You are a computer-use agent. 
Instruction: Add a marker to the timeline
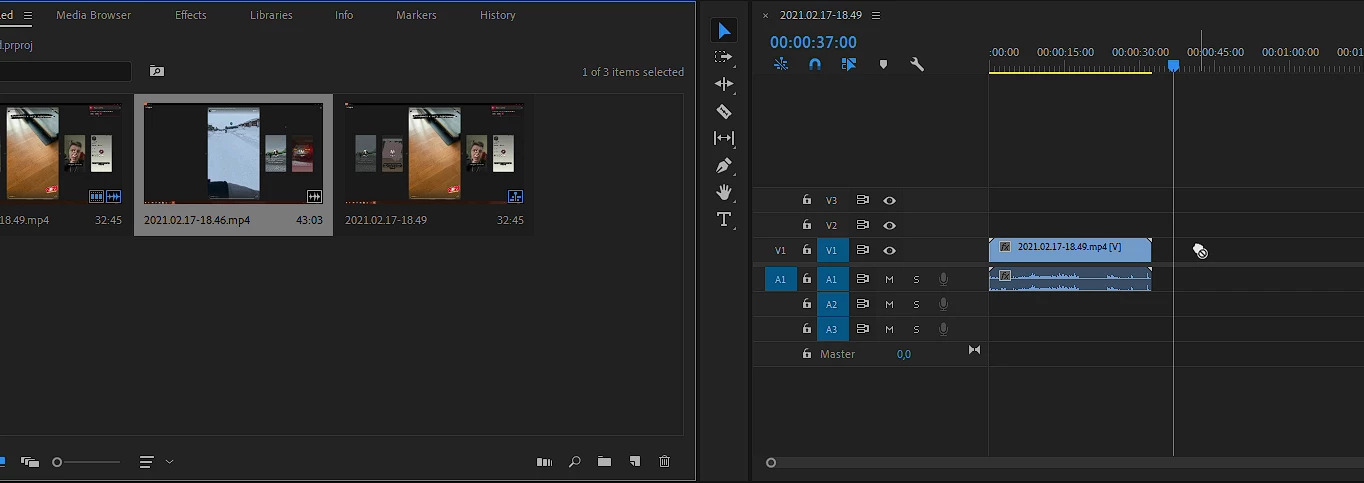pos(883,64)
